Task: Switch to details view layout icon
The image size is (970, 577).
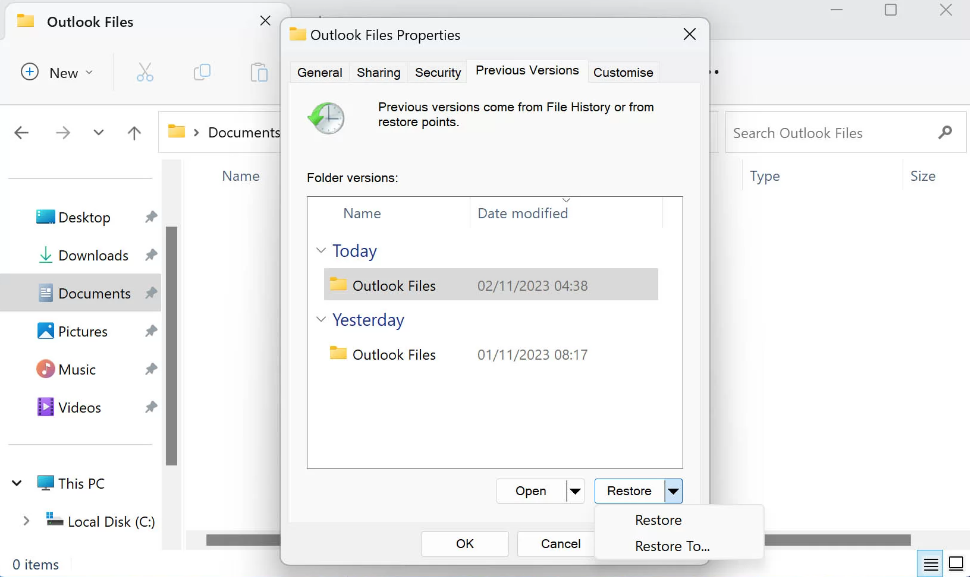Action: pyautogui.click(x=931, y=565)
